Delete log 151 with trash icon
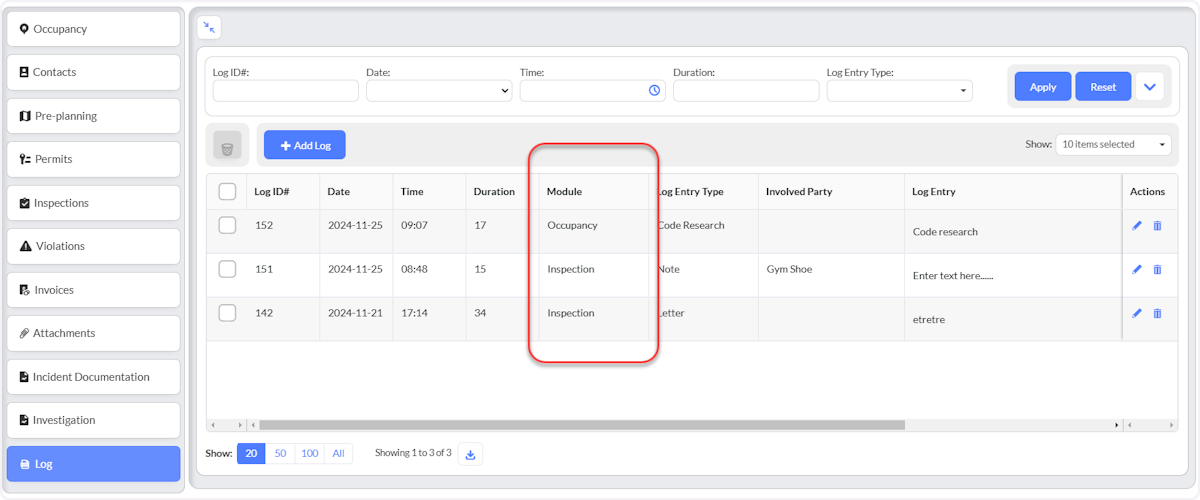 pyautogui.click(x=1158, y=270)
